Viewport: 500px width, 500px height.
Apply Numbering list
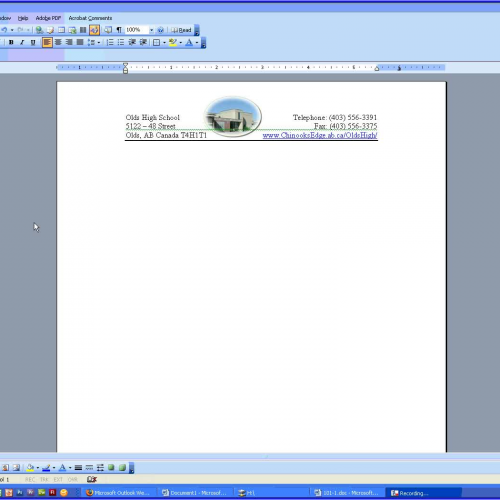[x=110, y=42]
